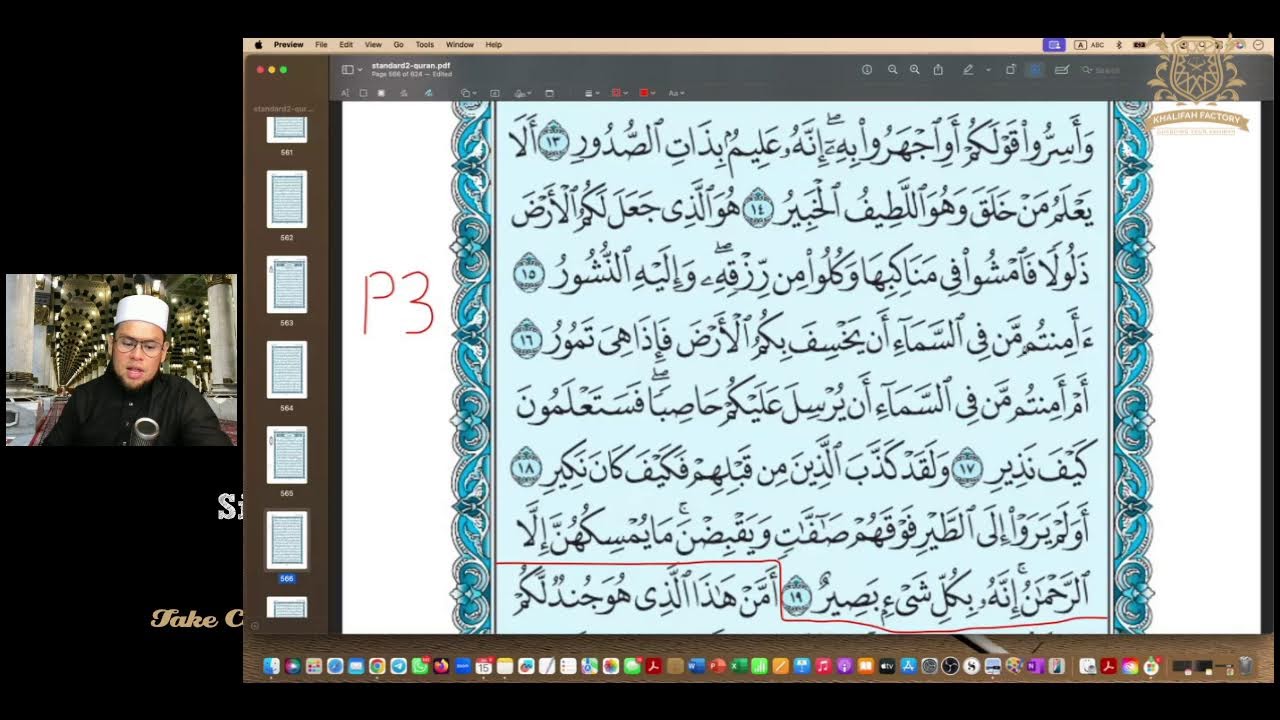Open Microsoft Excel from the Dock
Viewport: 1280px width, 720px height.
(739, 666)
